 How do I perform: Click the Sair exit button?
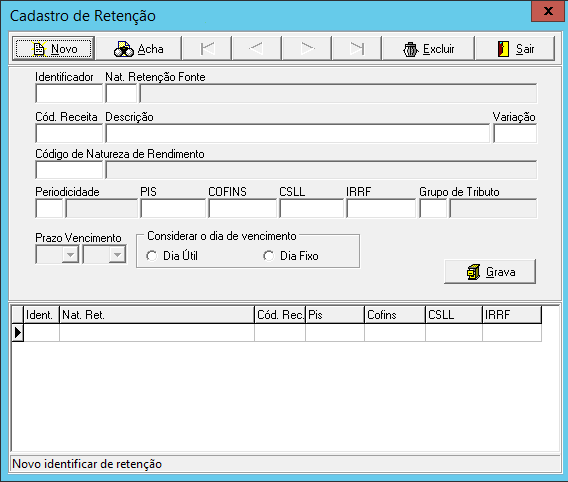(515, 48)
